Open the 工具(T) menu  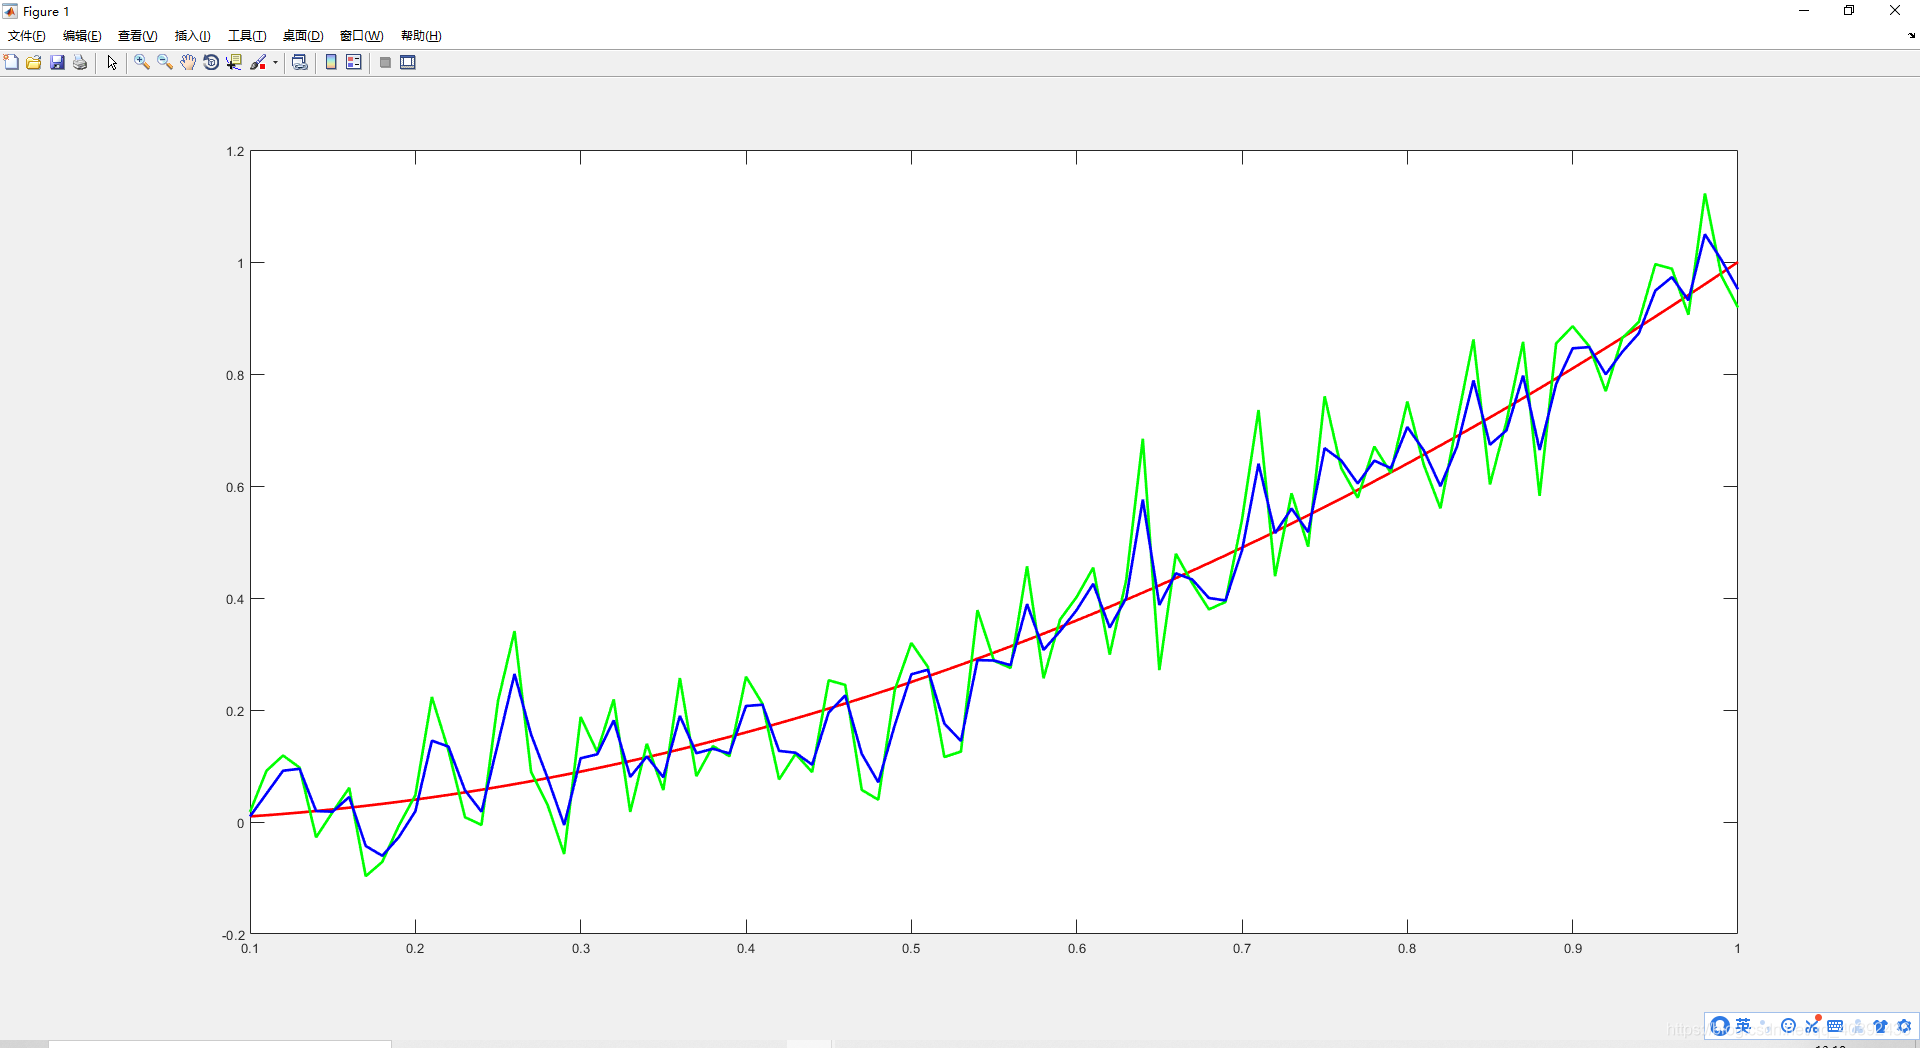(247, 36)
